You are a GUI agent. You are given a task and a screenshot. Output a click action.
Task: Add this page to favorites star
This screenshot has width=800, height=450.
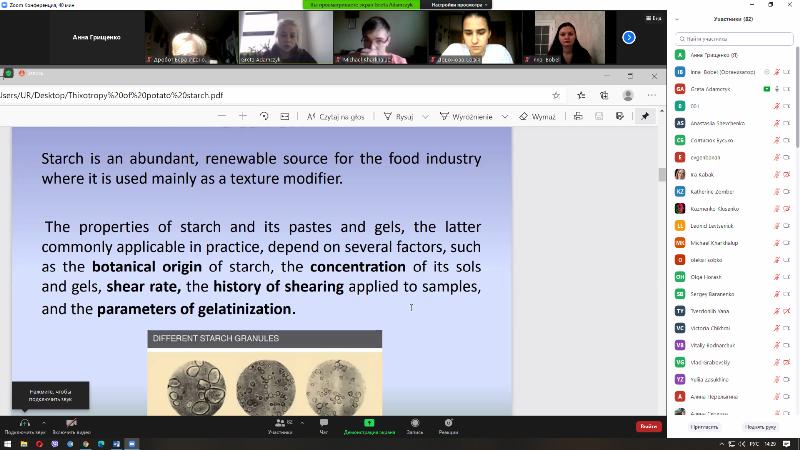tap(556, 95)
